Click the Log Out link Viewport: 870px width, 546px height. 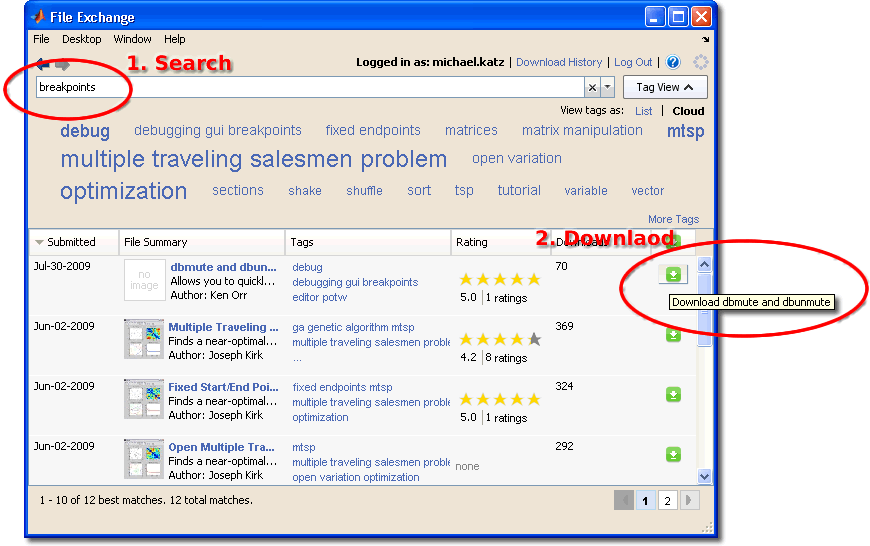[633, 62]
